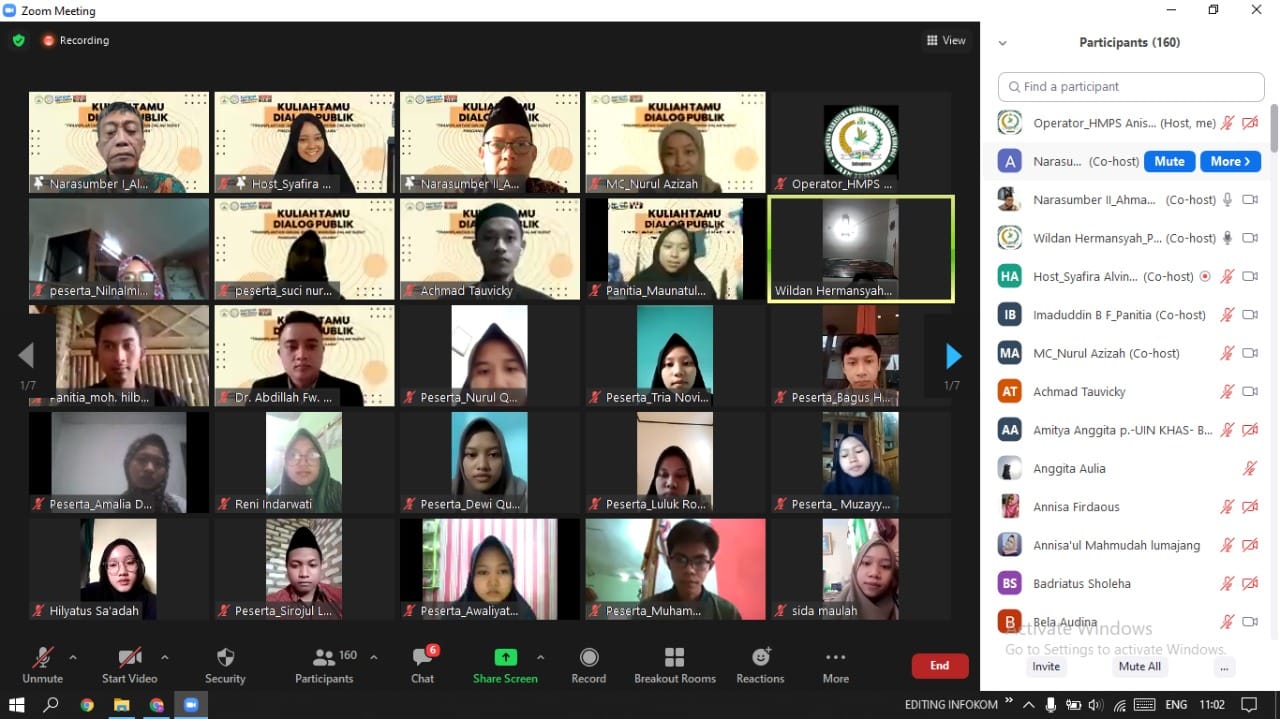This screenshot has width=1280, height=719.
Task: Expand share options arrow beside Share Screen
Action: (x=541, y=657)
